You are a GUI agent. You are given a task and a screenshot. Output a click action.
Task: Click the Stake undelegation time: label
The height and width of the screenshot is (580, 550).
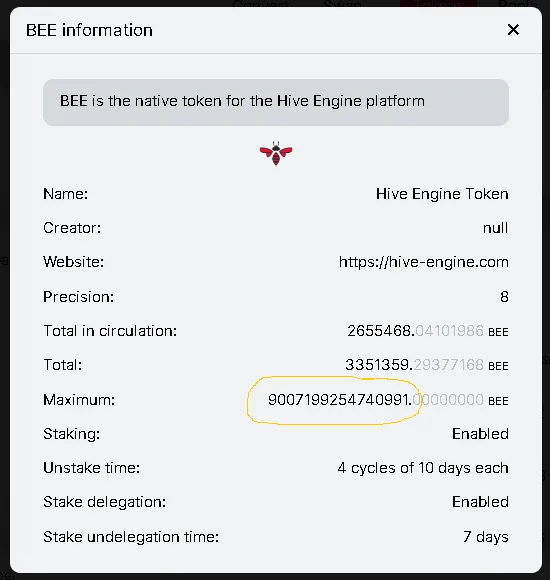[131, 537]
